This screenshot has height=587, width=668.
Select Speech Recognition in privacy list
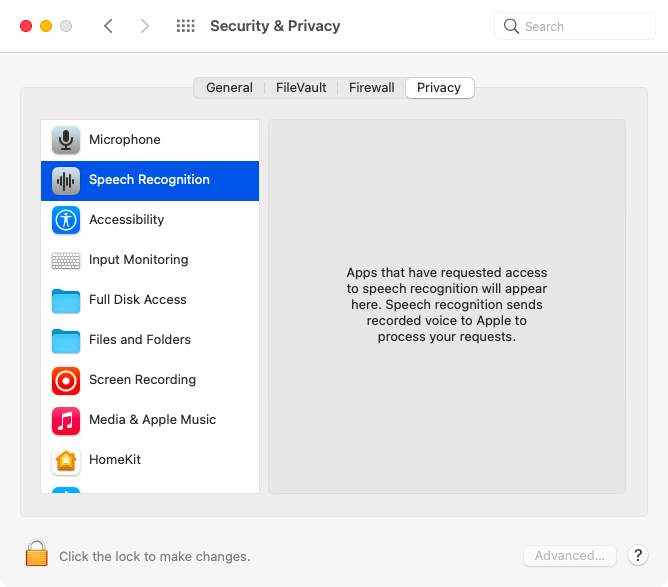pyautogui.click(x=150, y=180)
